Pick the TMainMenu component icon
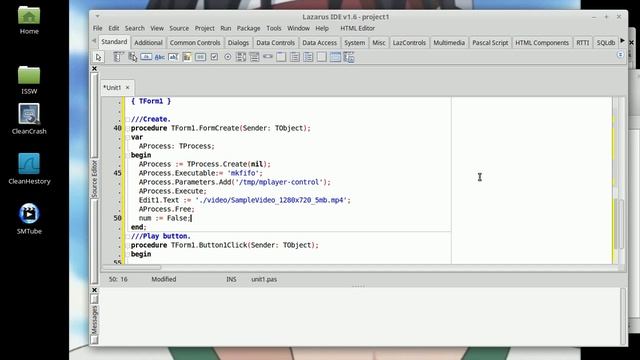Screen dimensions: 640x360 (x=118, y=57)
